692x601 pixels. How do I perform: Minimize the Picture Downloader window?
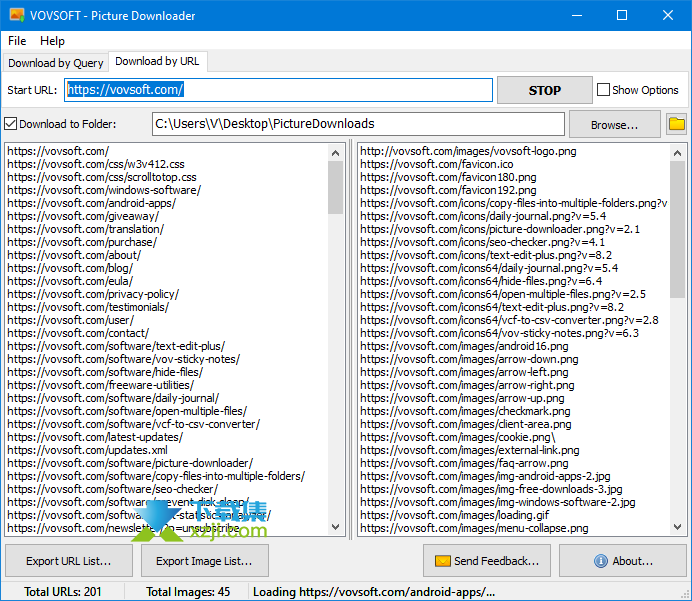[577, 15]
